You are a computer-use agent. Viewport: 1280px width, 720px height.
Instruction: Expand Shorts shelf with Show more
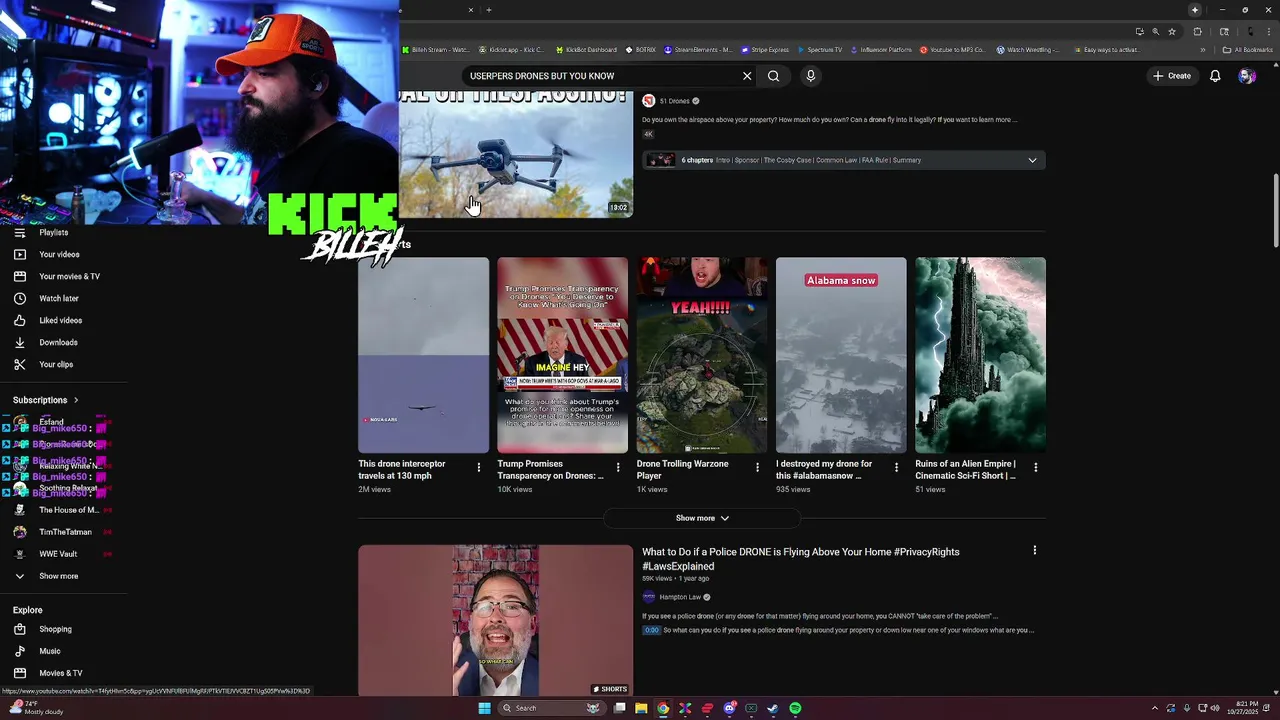702,518
